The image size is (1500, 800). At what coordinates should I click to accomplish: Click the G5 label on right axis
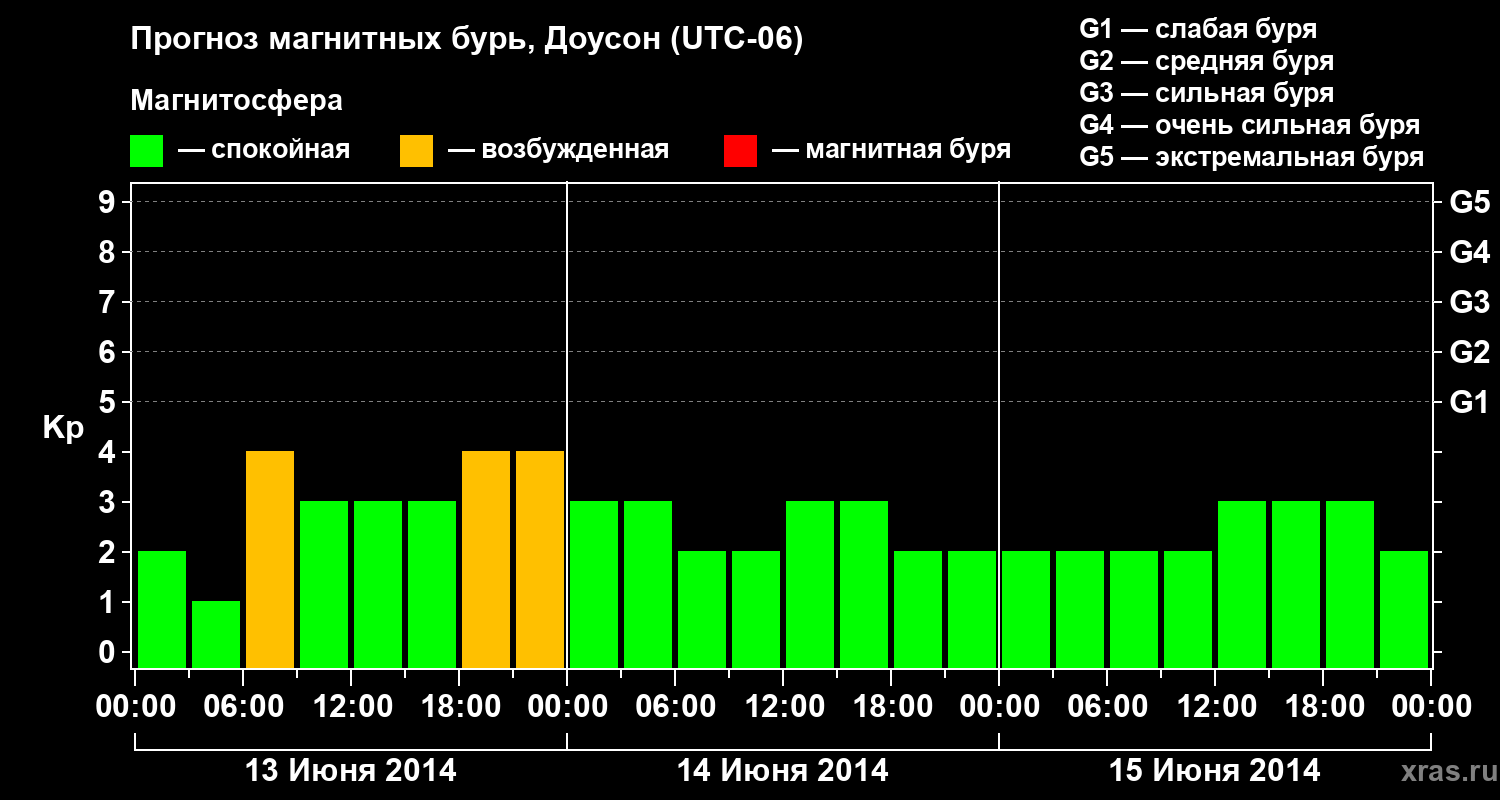click(1469, 202)
